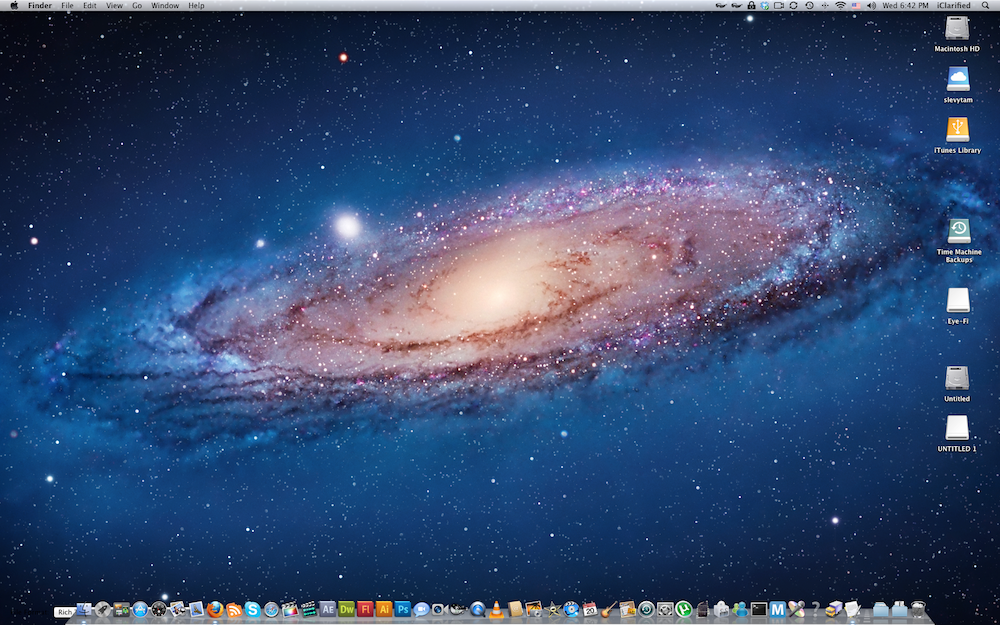Open the volume menu bar icon

coord(872,5)
